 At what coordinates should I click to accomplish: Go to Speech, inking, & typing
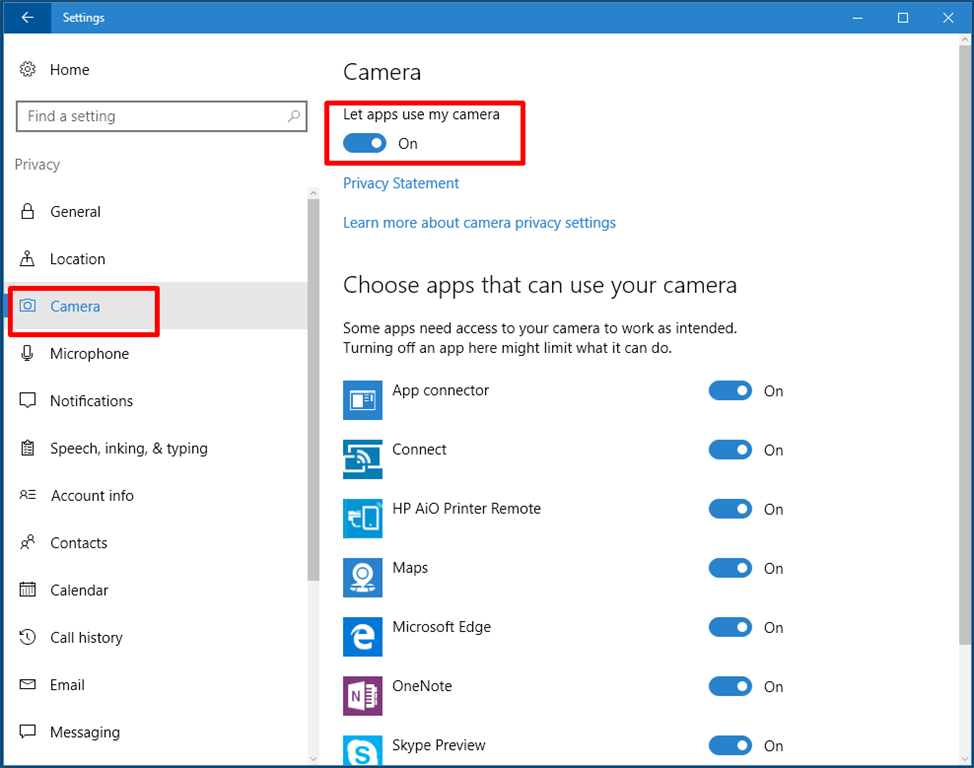tap(128, 448)
